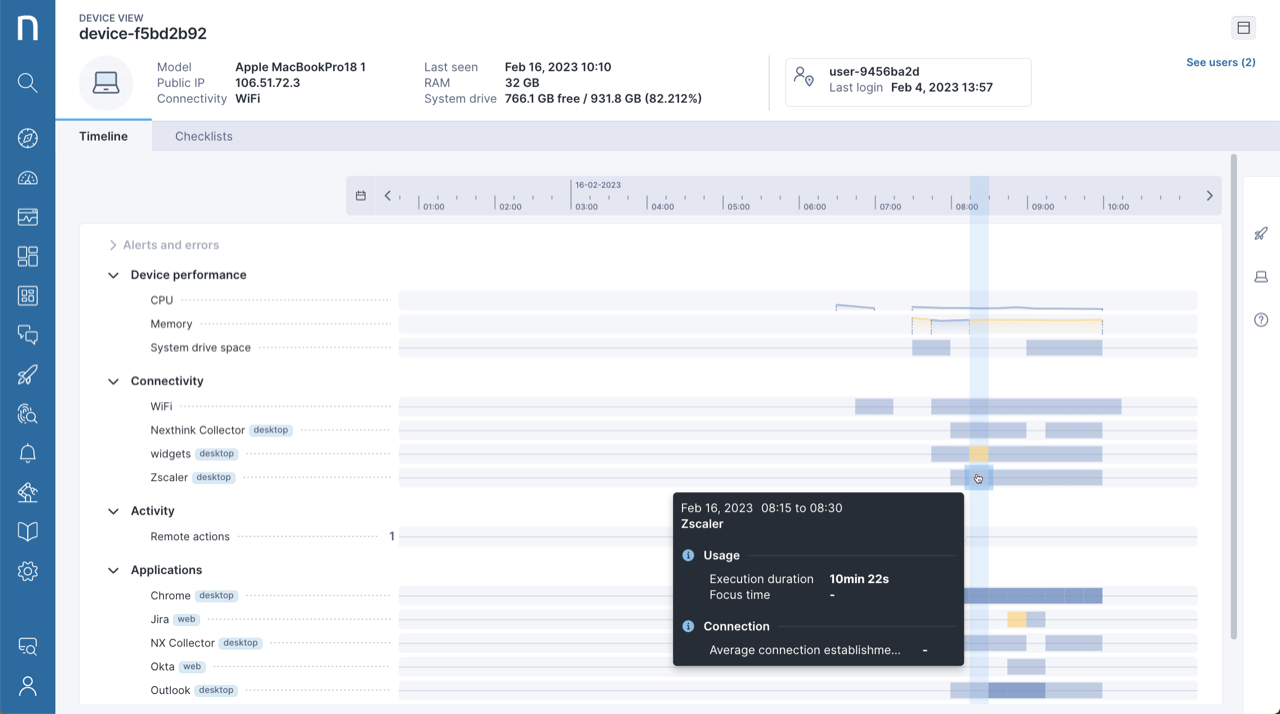Click the panel layout icon at top right
Screen dimensions: 1280x714
(x=1243, y=27)
